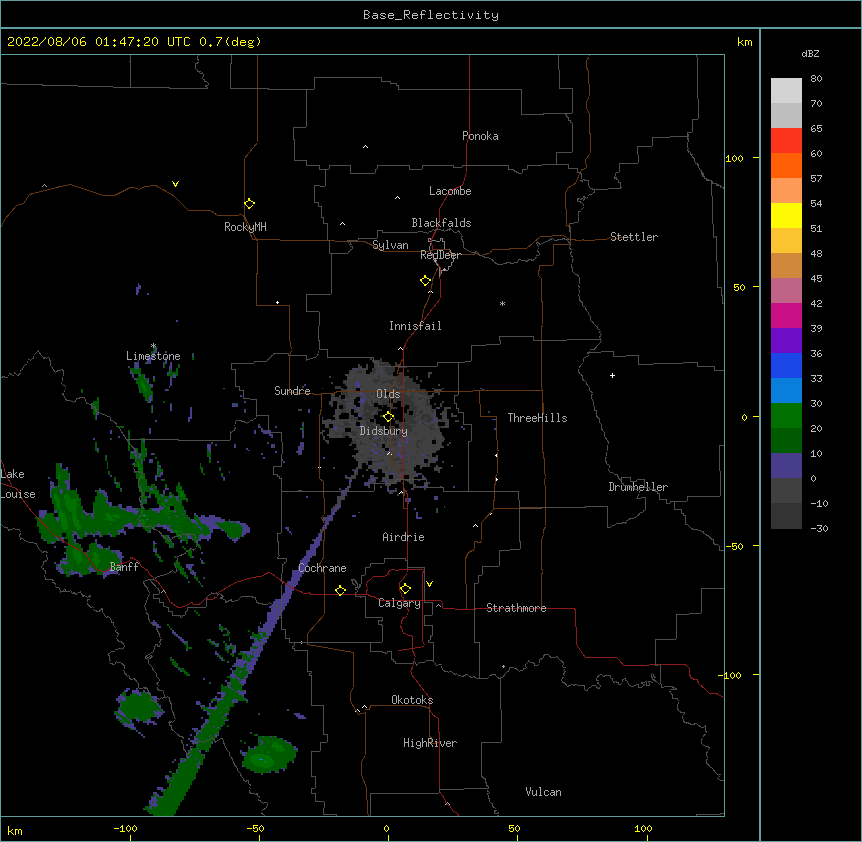Click the Strathmore city label

pyautogui.click(x=516, y=608)
